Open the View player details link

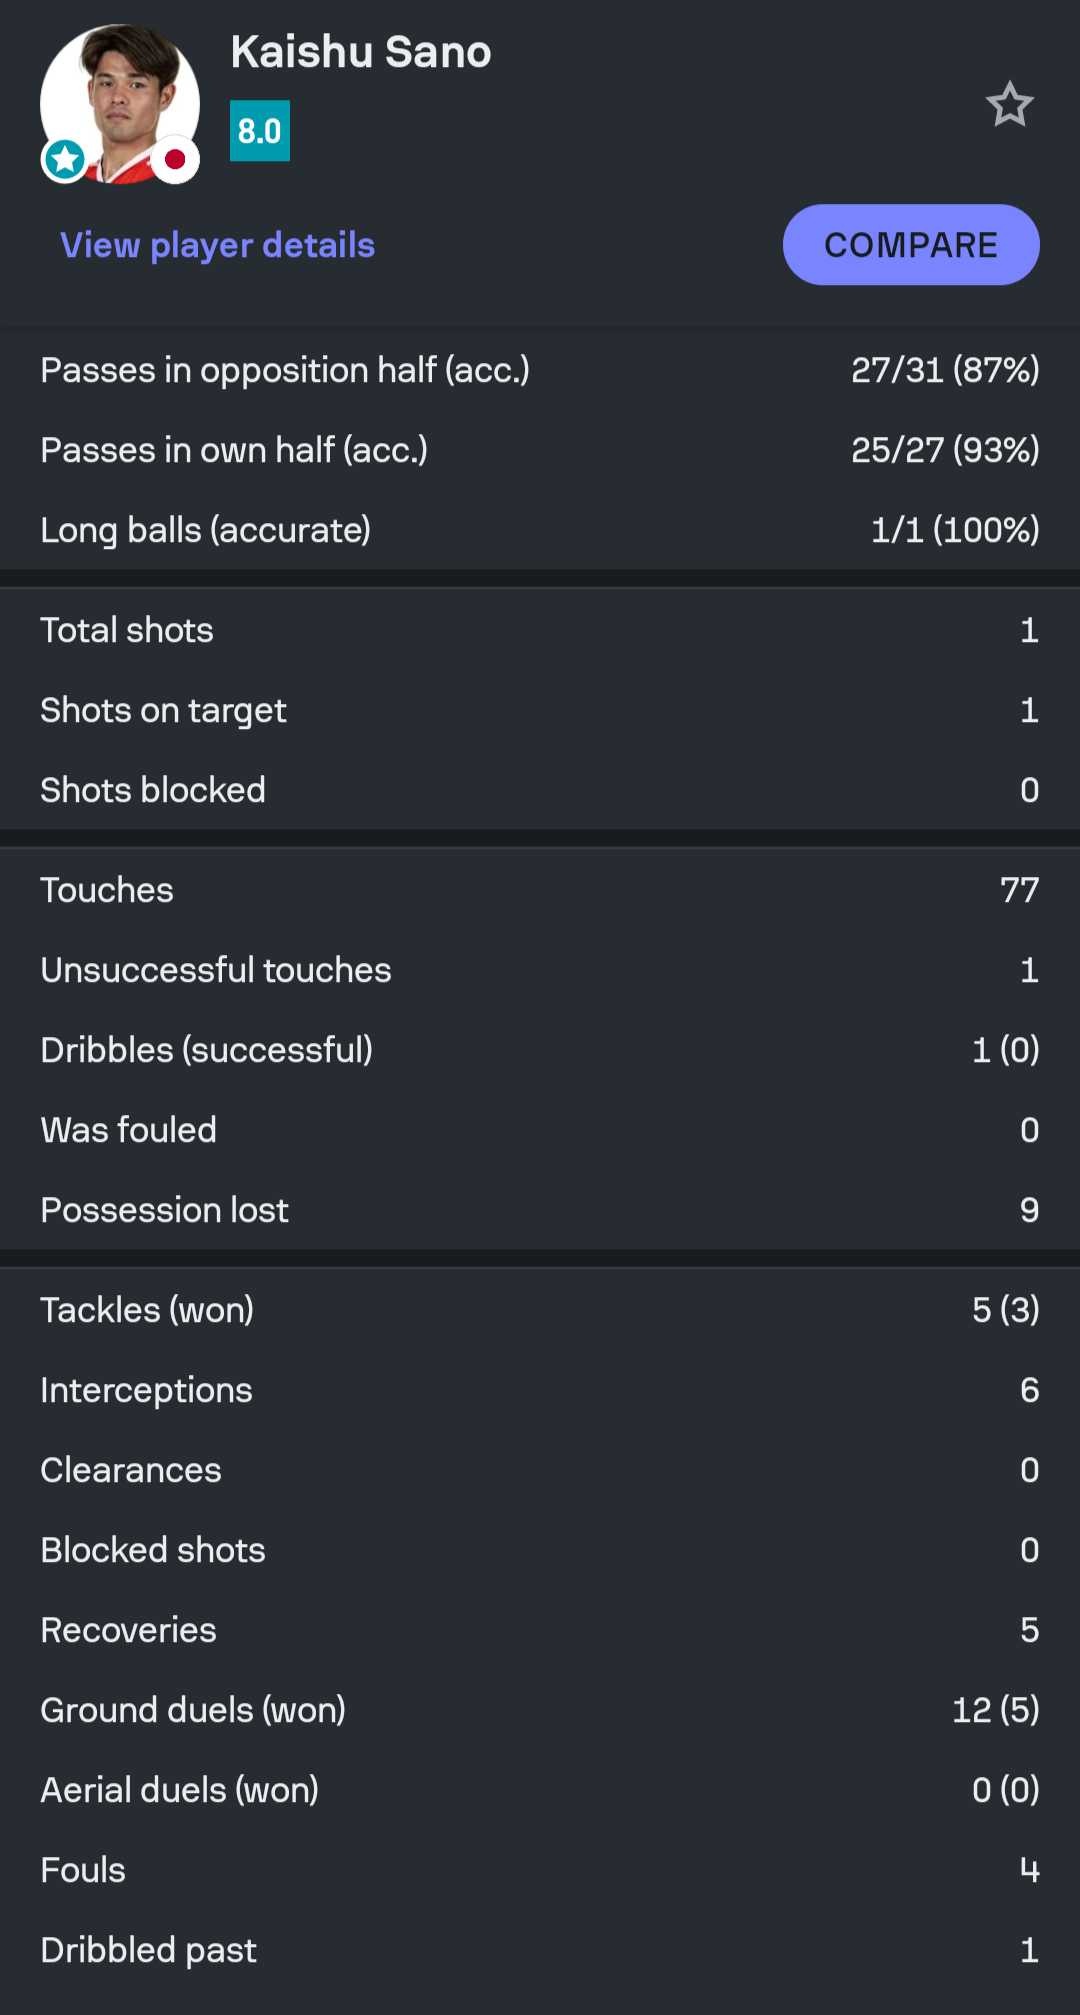(x=217, y=245)
